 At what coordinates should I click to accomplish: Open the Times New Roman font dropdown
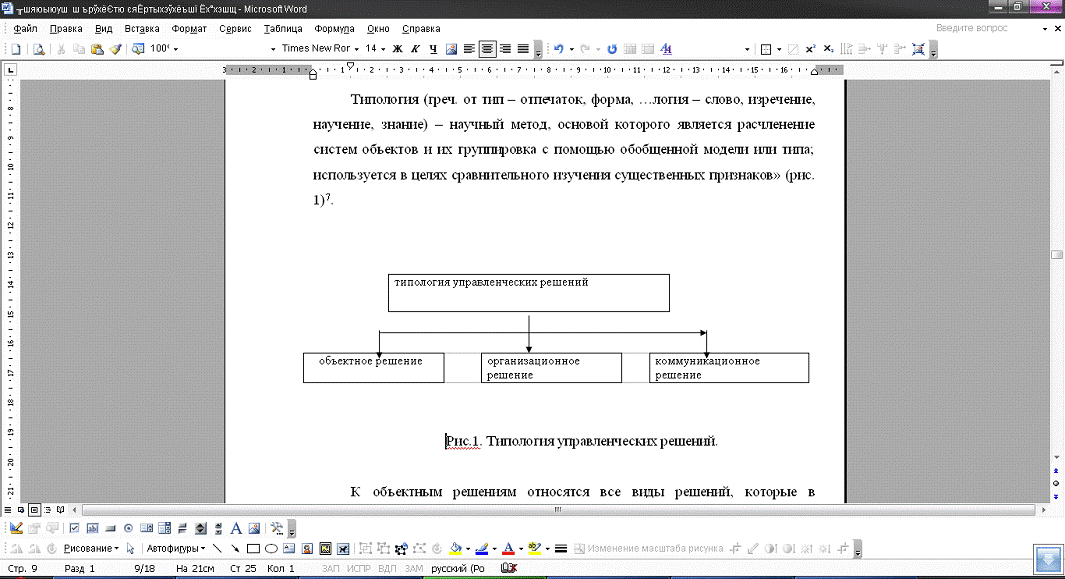315,48
